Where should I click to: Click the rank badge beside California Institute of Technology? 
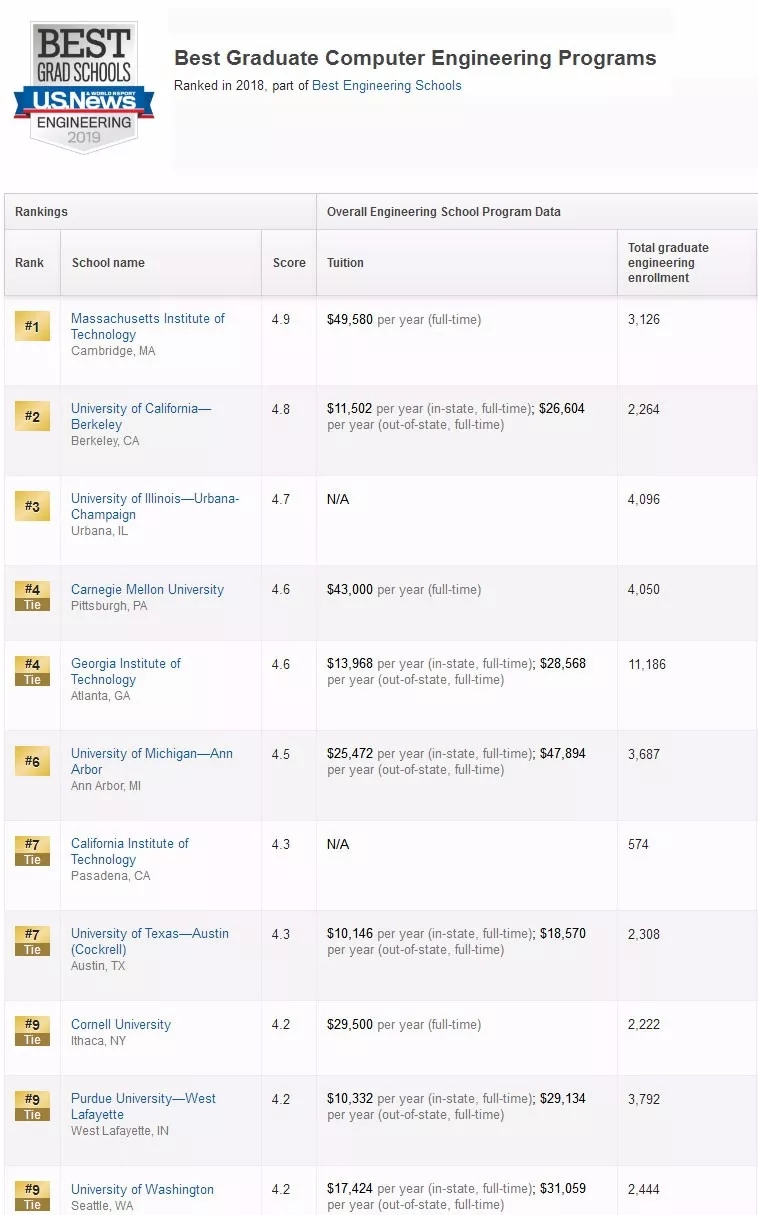click(x=32, y=851)
